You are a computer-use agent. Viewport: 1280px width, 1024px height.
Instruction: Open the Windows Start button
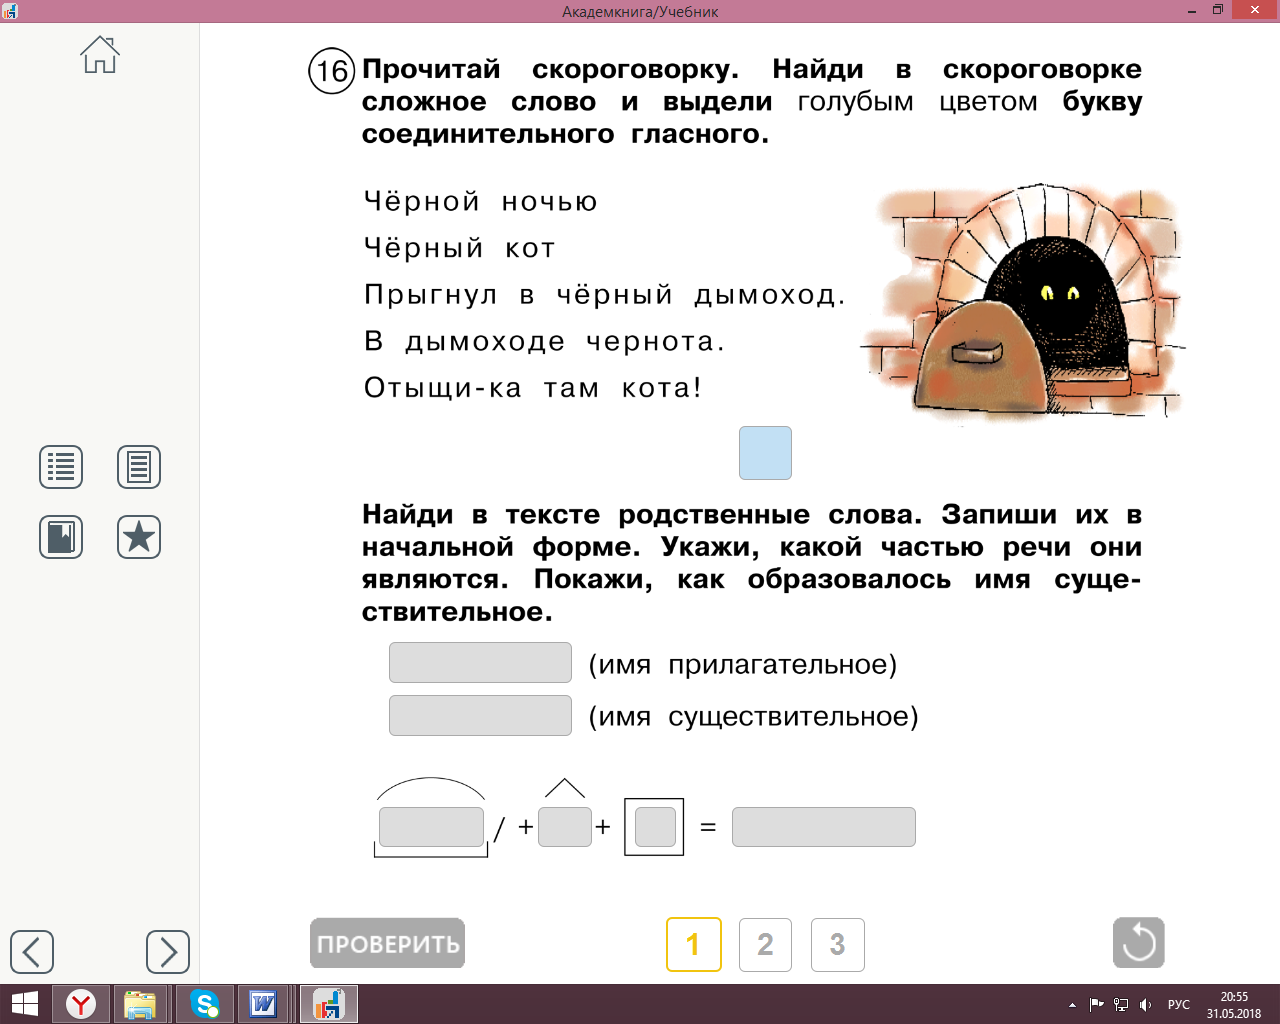click(x=24, y=1004)
